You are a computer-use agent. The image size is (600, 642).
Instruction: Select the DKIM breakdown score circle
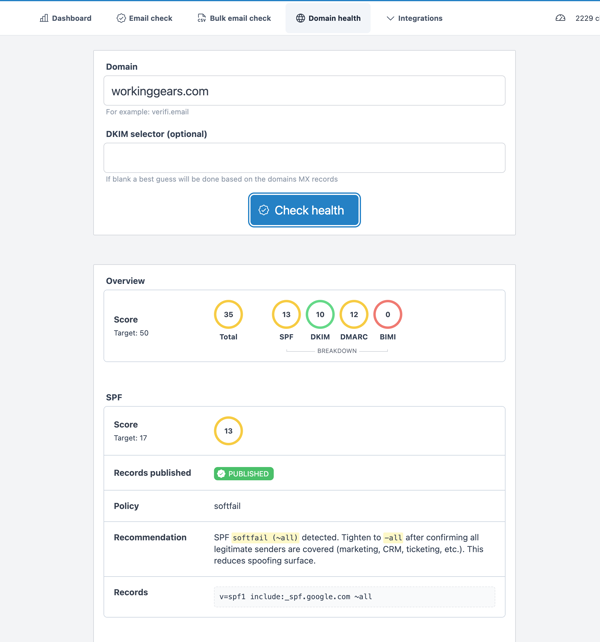320,314
